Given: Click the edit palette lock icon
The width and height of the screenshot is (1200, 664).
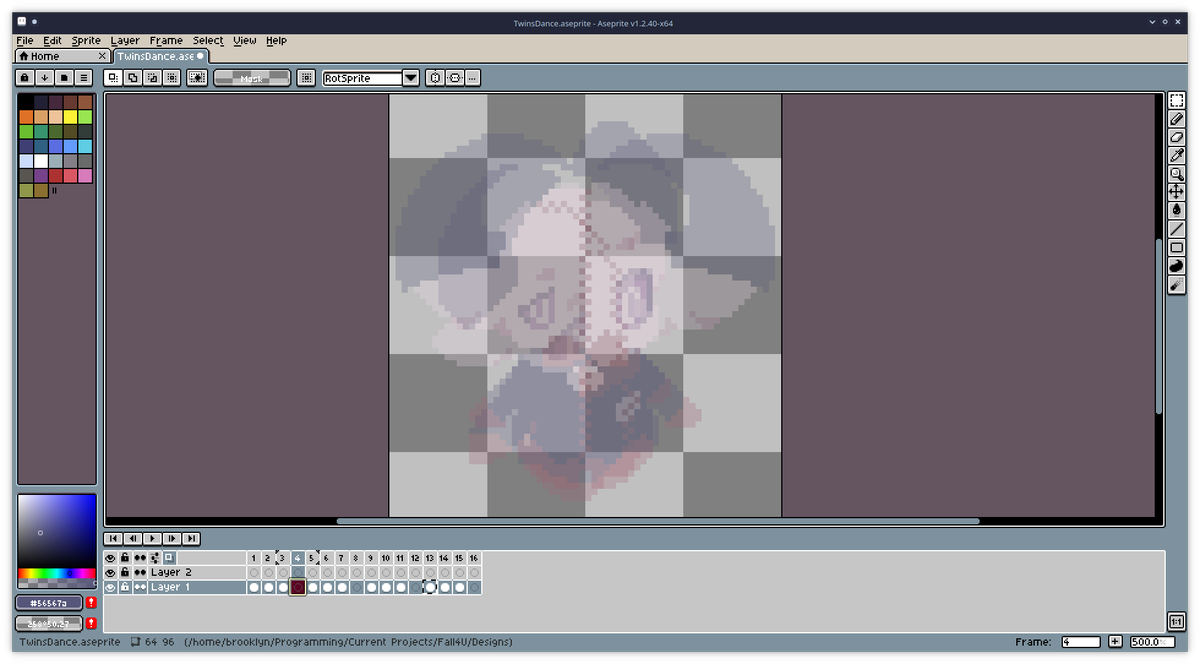Looking at the screenshot, I should click(x=26, y=77).
